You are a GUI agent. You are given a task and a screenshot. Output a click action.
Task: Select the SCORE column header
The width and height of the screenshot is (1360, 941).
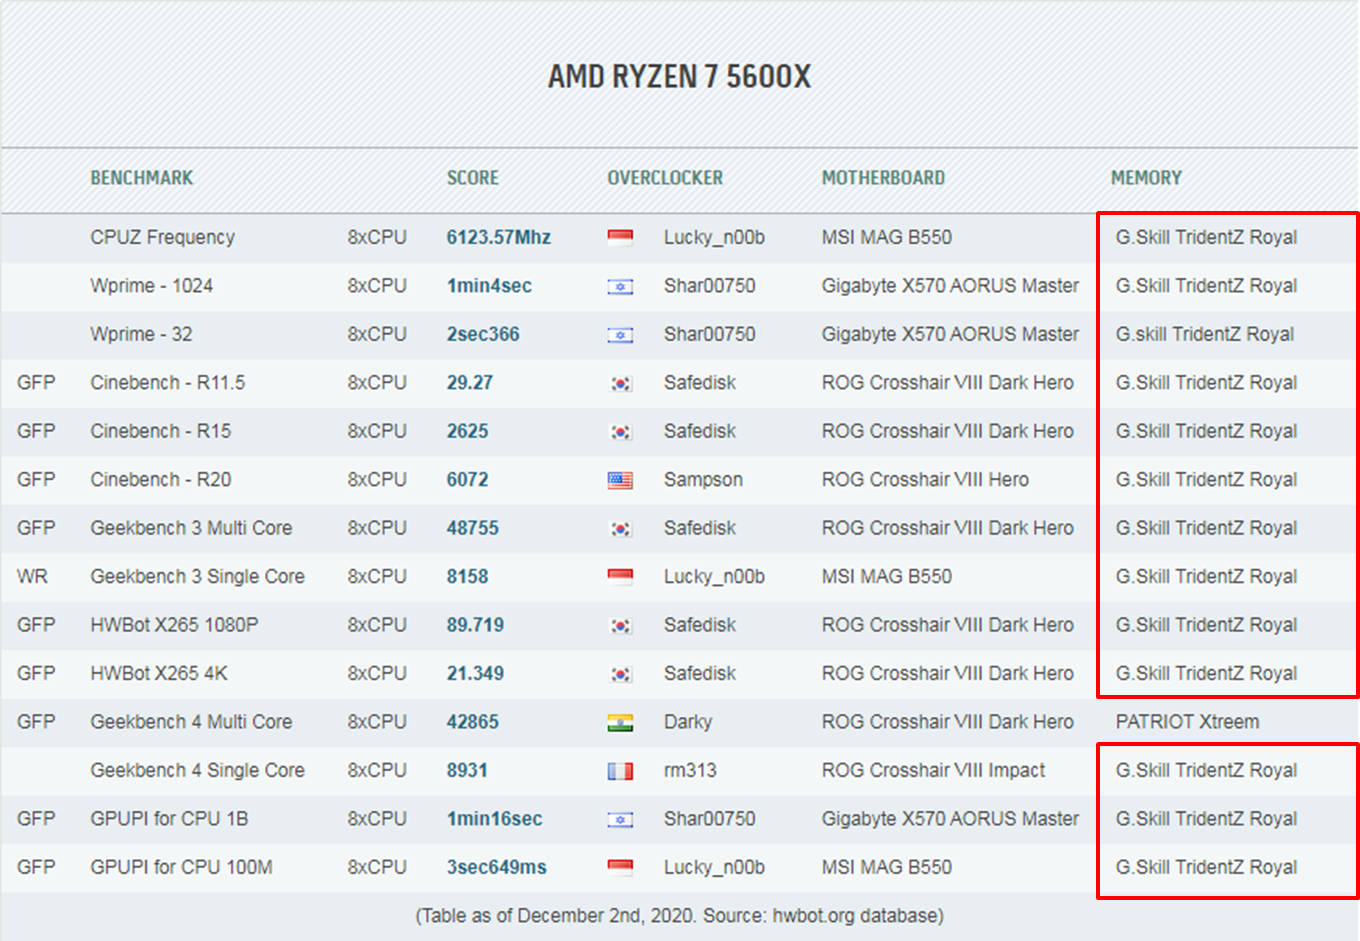click(x=472, y=178)
